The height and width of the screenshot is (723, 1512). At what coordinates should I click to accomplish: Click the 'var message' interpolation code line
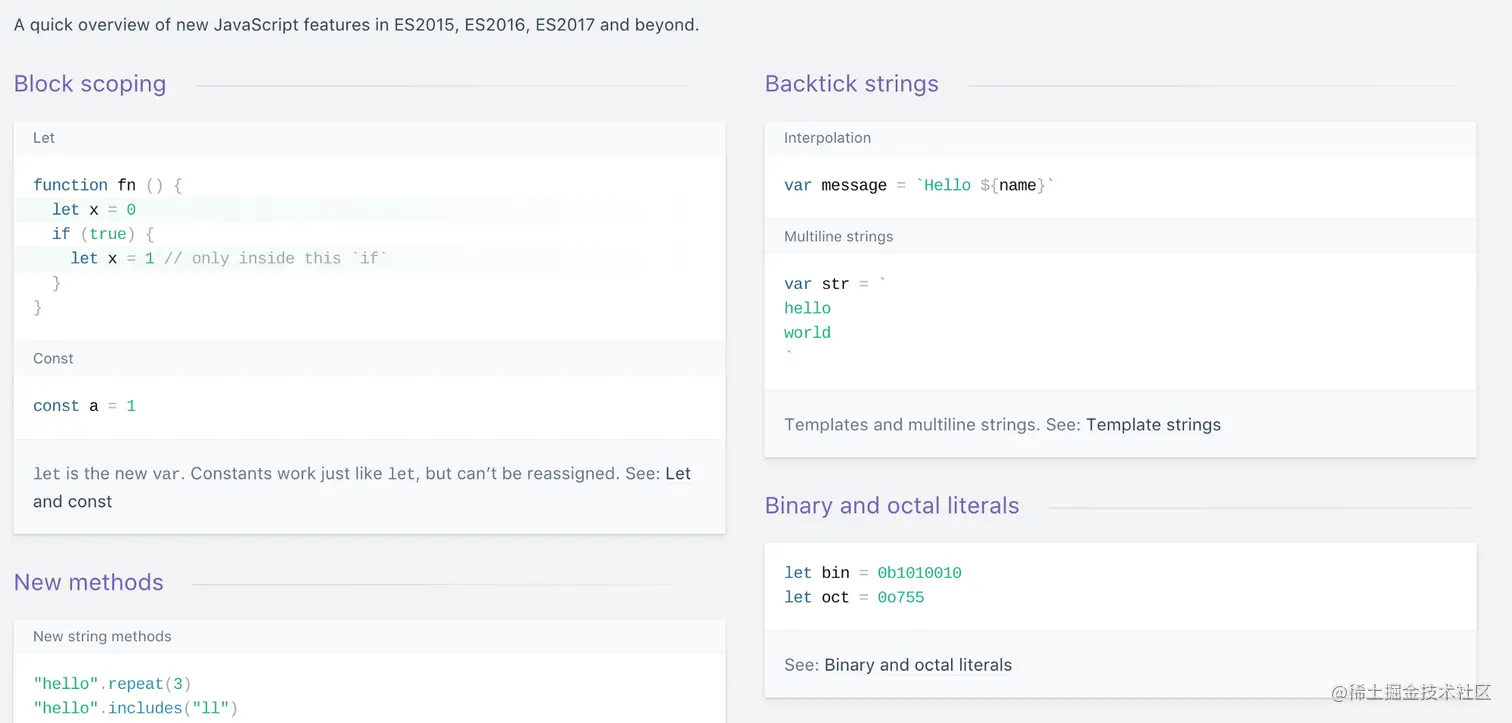918,185
